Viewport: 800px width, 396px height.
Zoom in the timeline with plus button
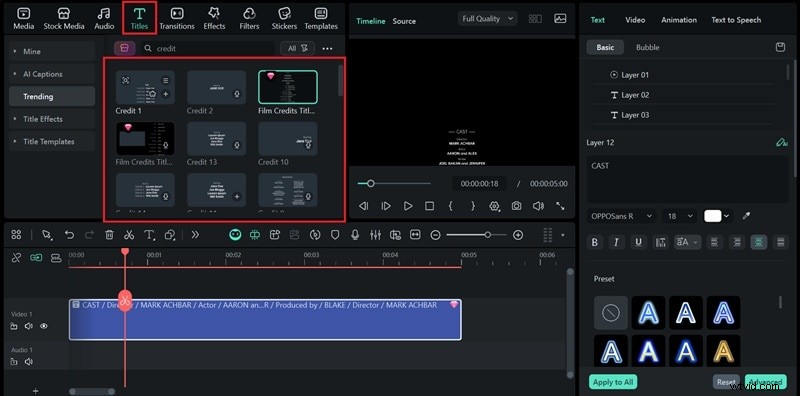point(518,235)
